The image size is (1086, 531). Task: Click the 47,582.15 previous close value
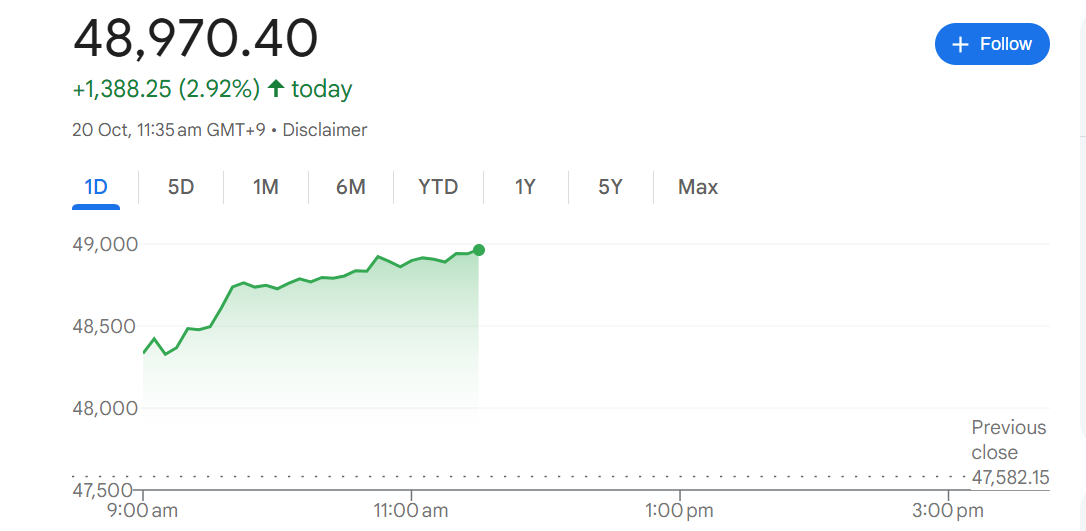pos(1010,478)
